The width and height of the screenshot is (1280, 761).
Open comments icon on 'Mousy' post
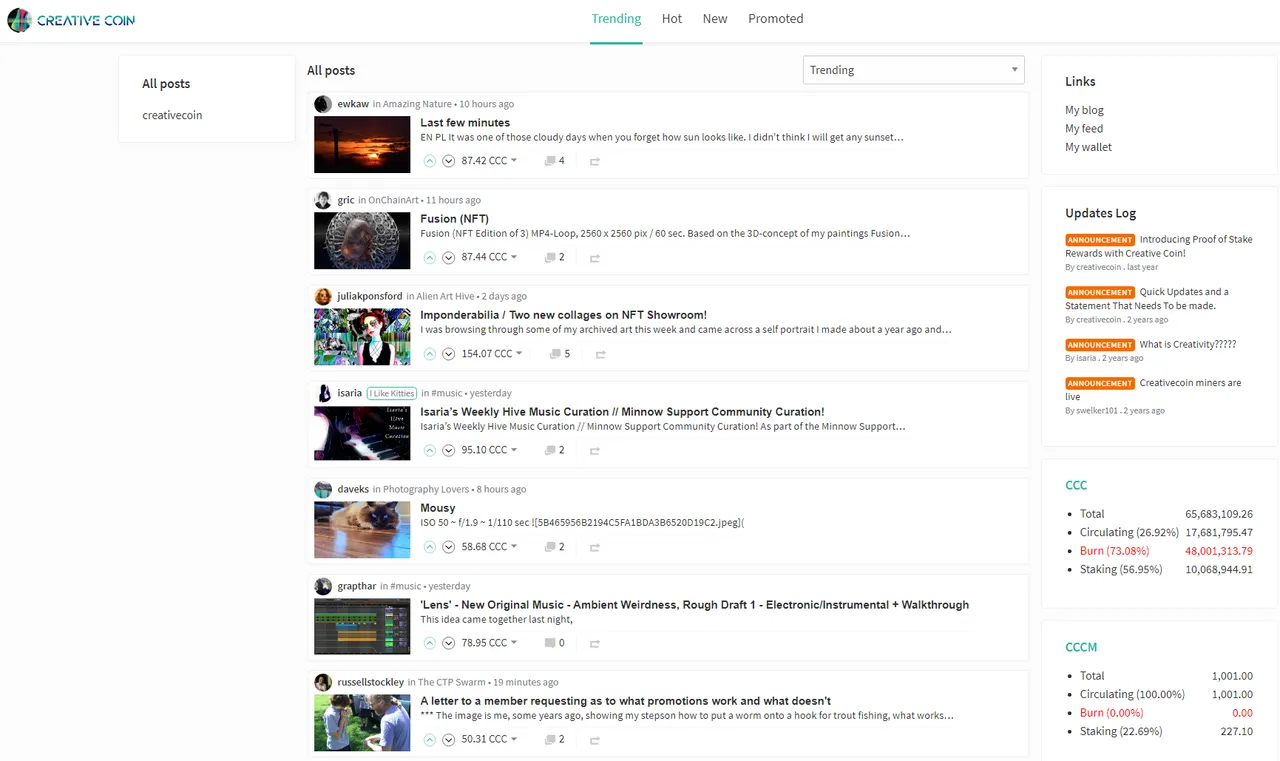(x=550, y=547)
